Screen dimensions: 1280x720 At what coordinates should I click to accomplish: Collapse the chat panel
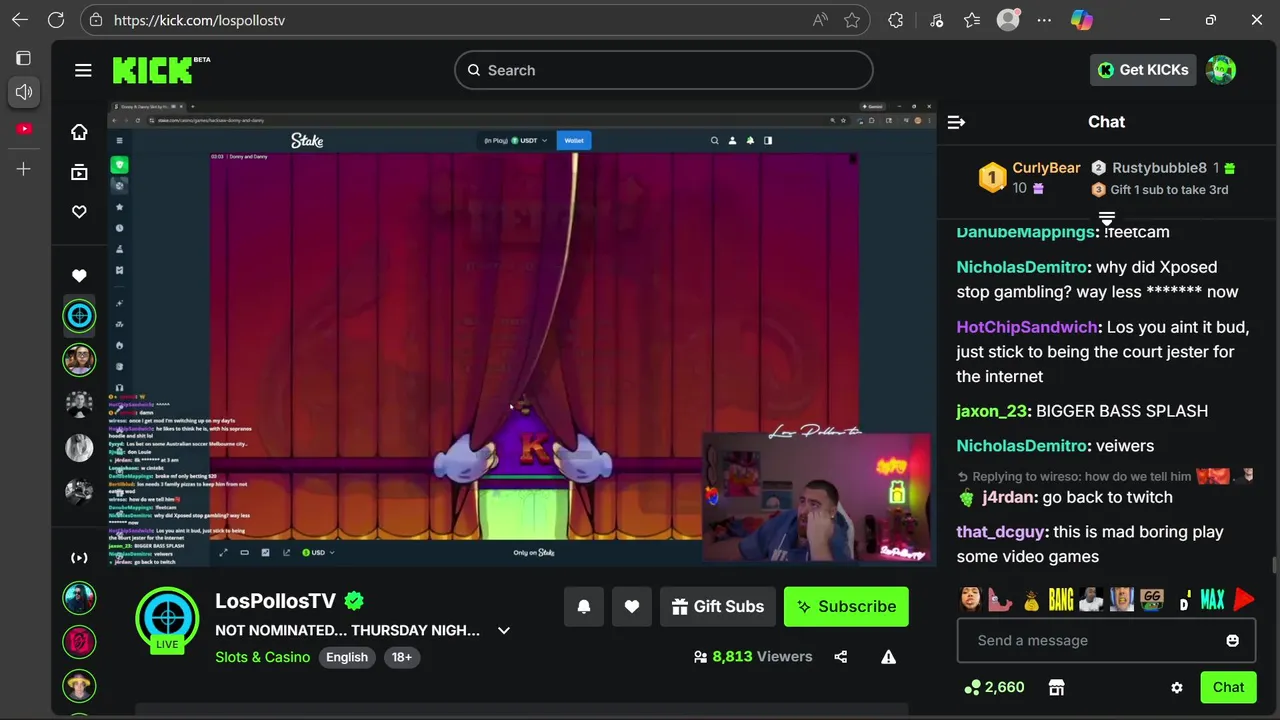956,122
